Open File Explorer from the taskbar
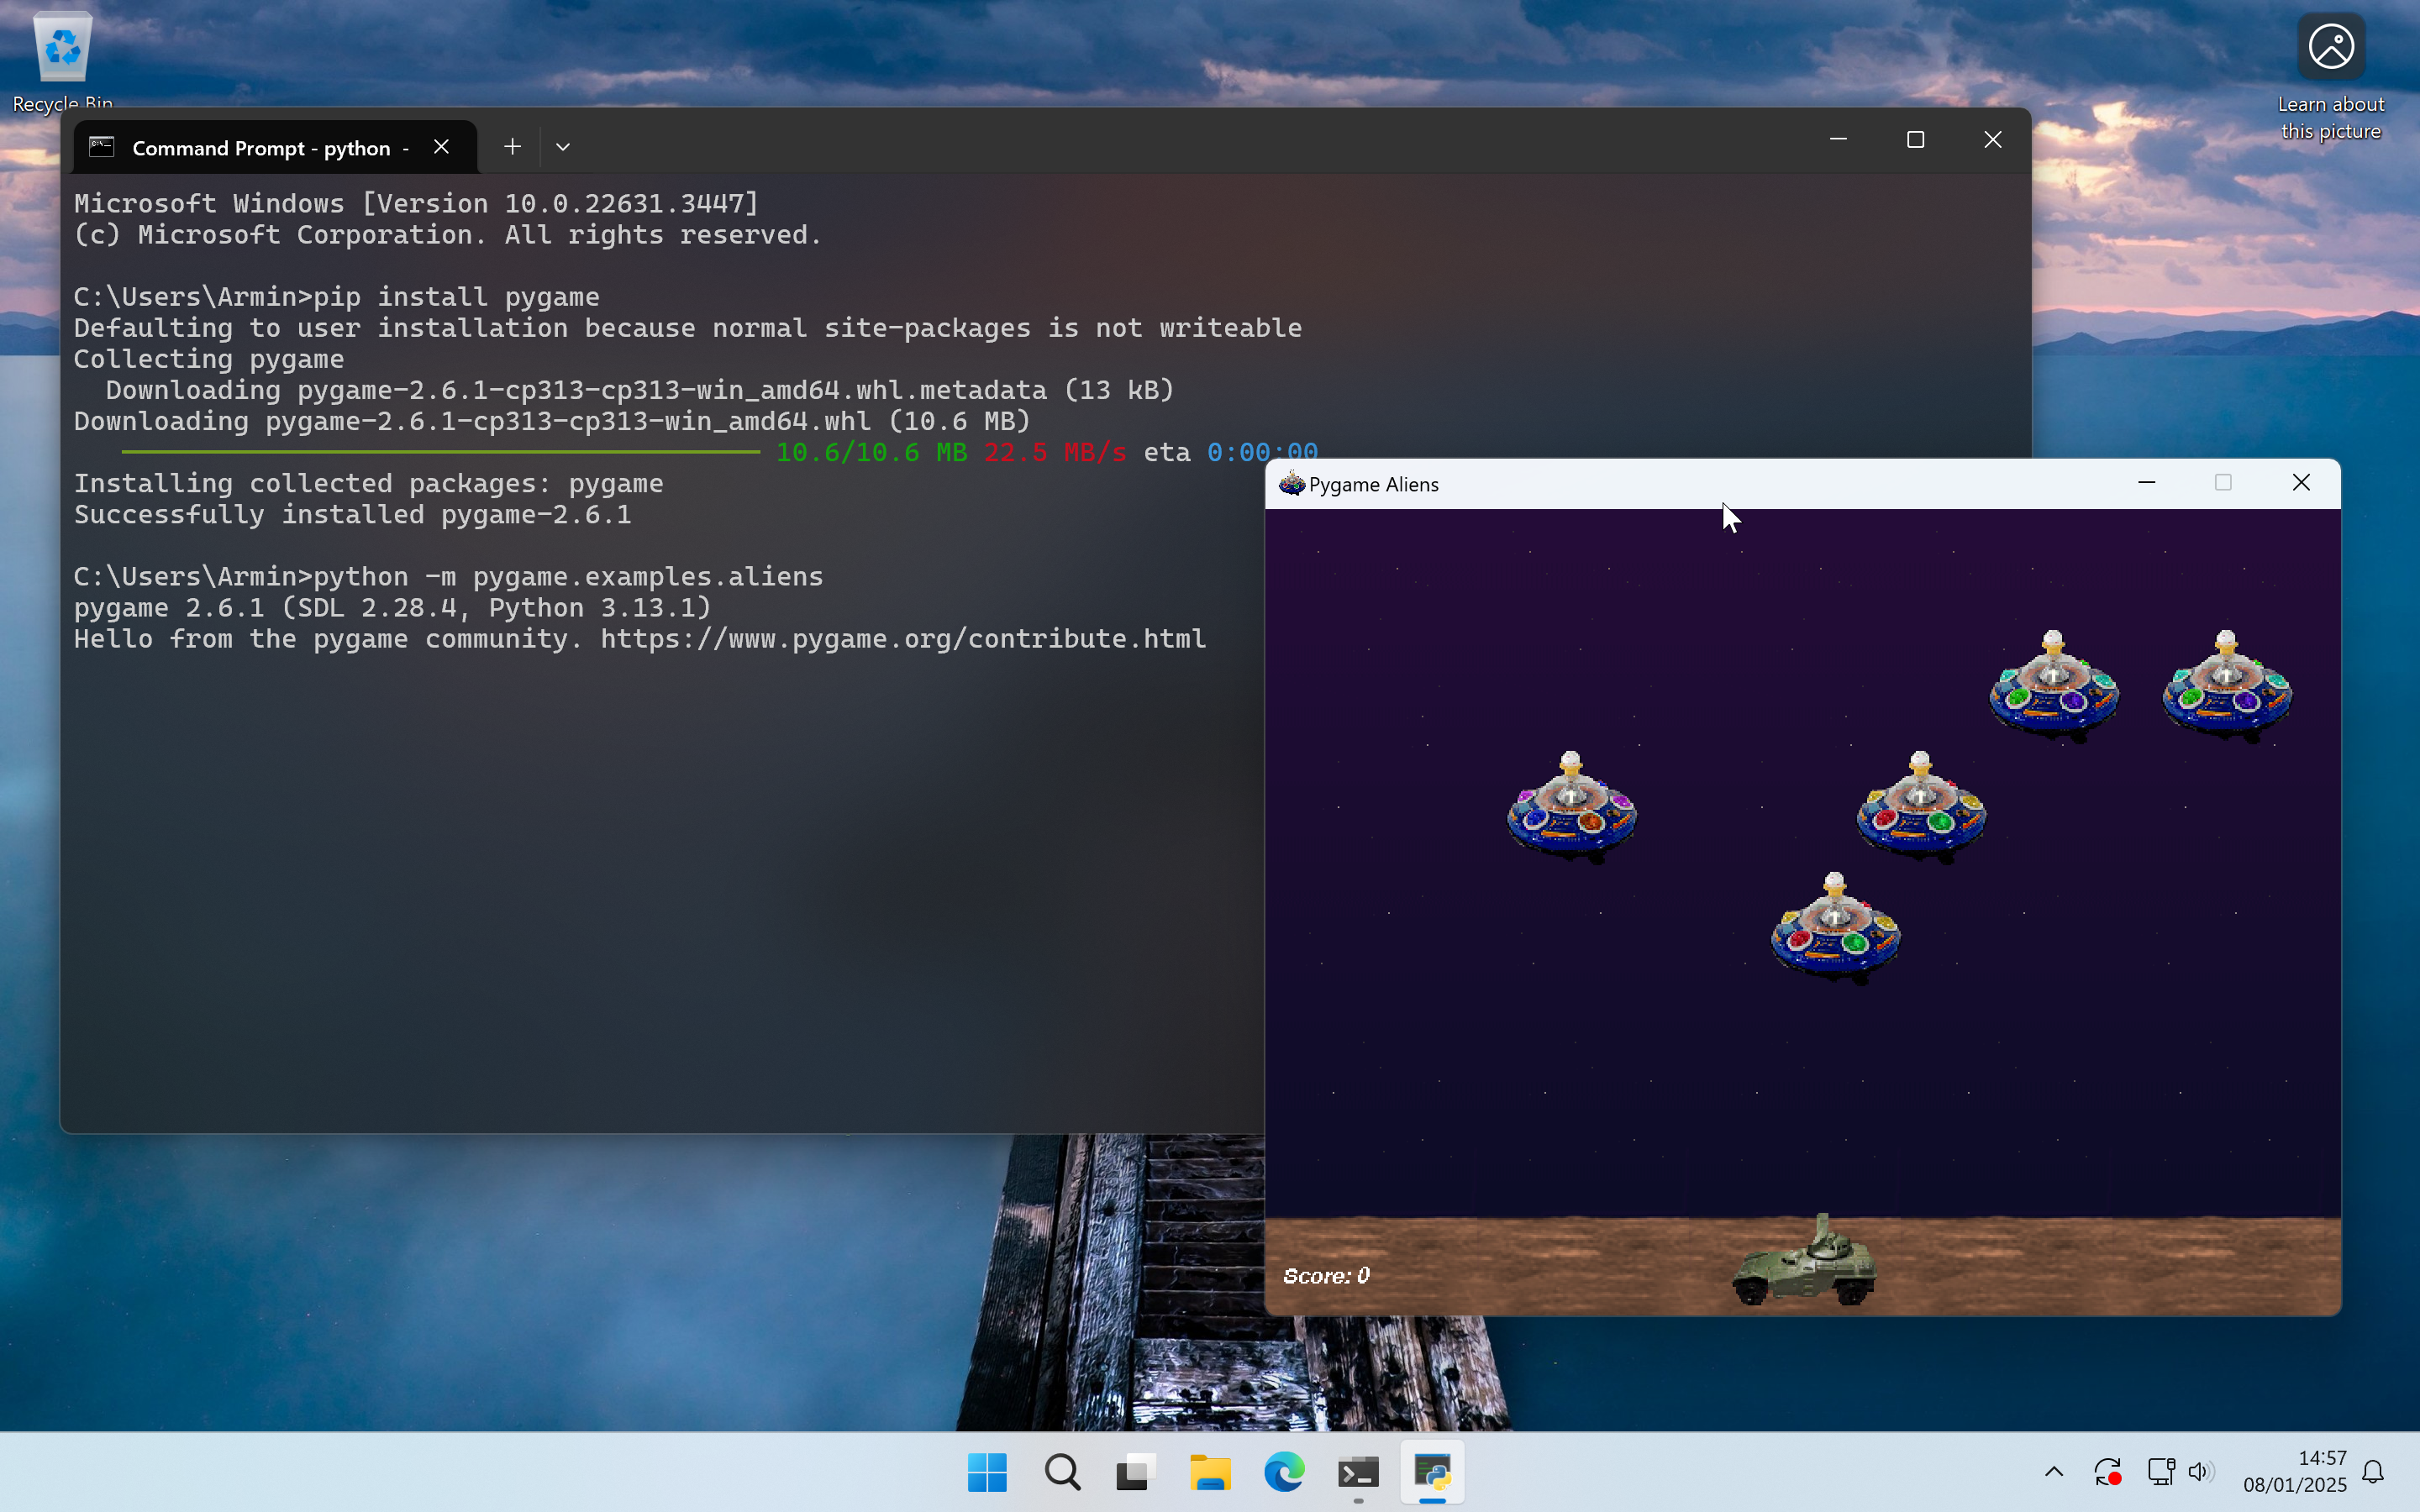The width and height of the screenshot is (2420, 1512). click(x=1210, y=1472)
